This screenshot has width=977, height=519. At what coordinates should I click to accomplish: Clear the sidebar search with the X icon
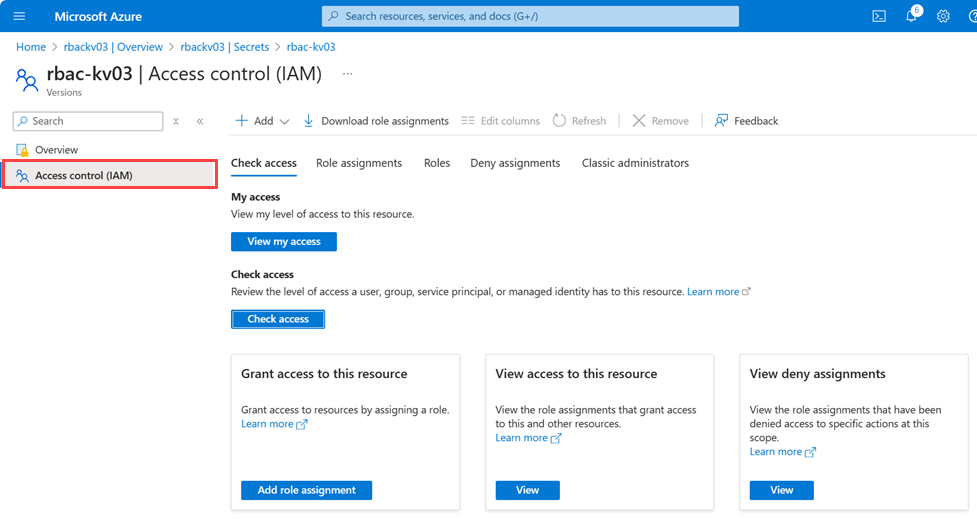point(176,121)
